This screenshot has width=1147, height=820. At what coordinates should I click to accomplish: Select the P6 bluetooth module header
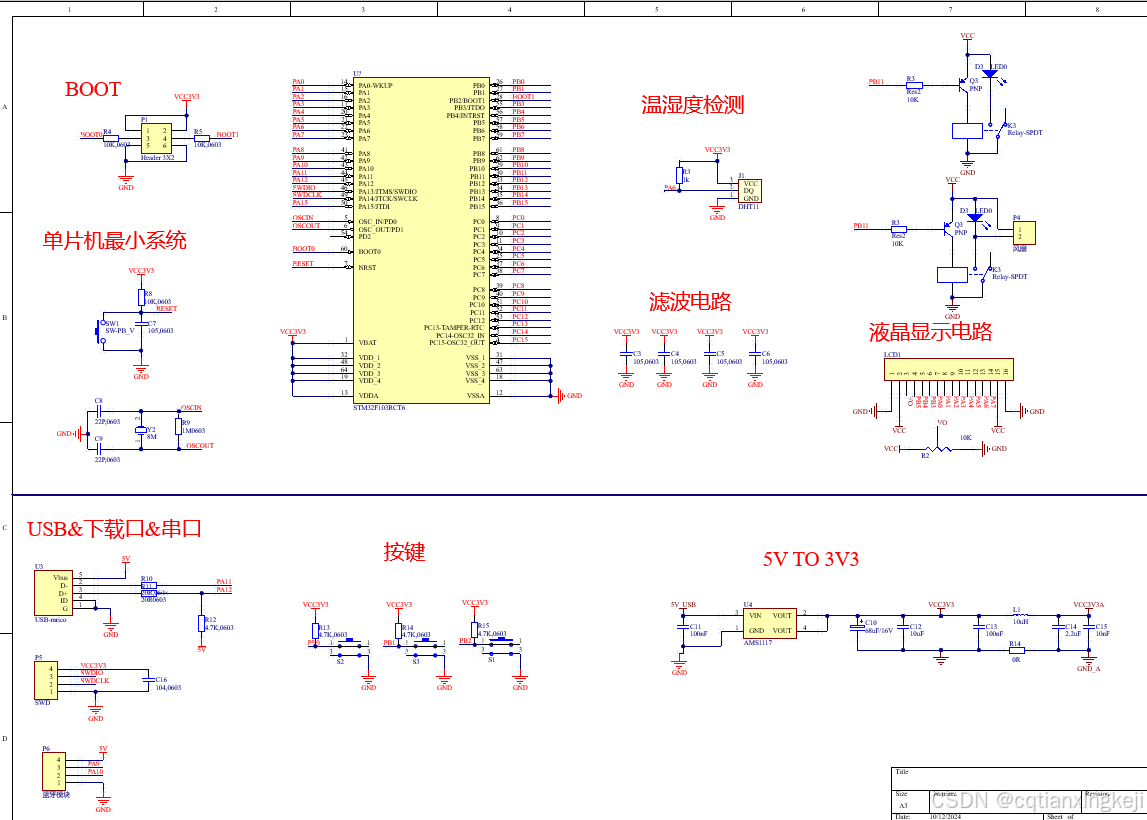(53, 772)
